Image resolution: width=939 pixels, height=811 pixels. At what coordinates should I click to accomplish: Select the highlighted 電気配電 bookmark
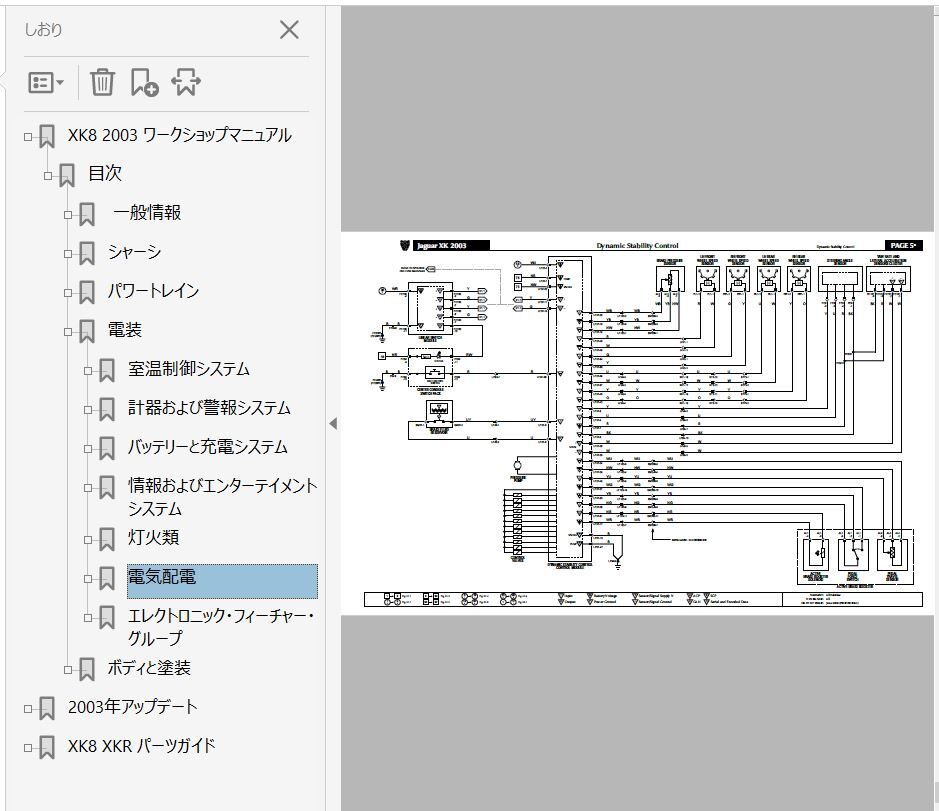pos(222,581)
